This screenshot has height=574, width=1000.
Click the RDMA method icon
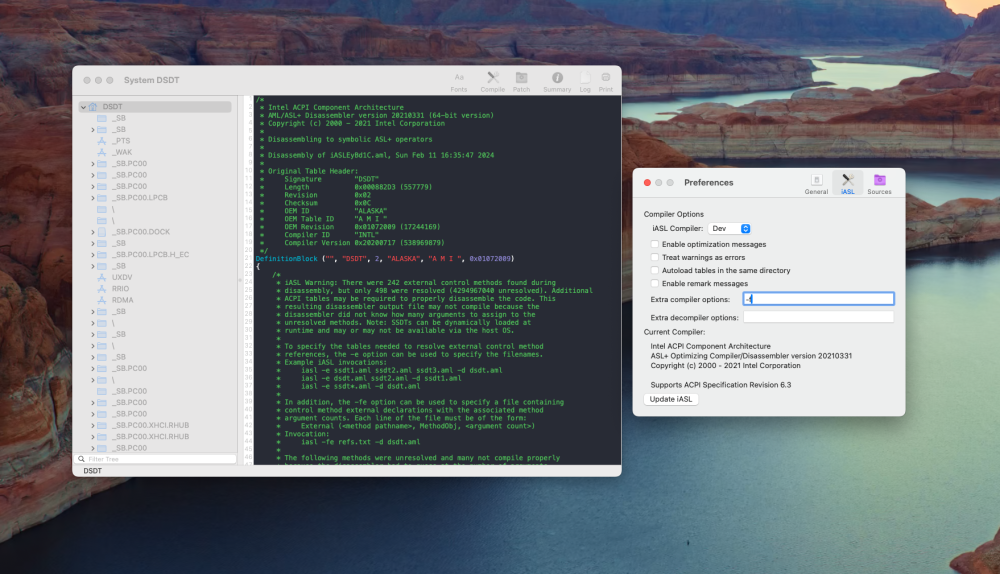(101, 300)
